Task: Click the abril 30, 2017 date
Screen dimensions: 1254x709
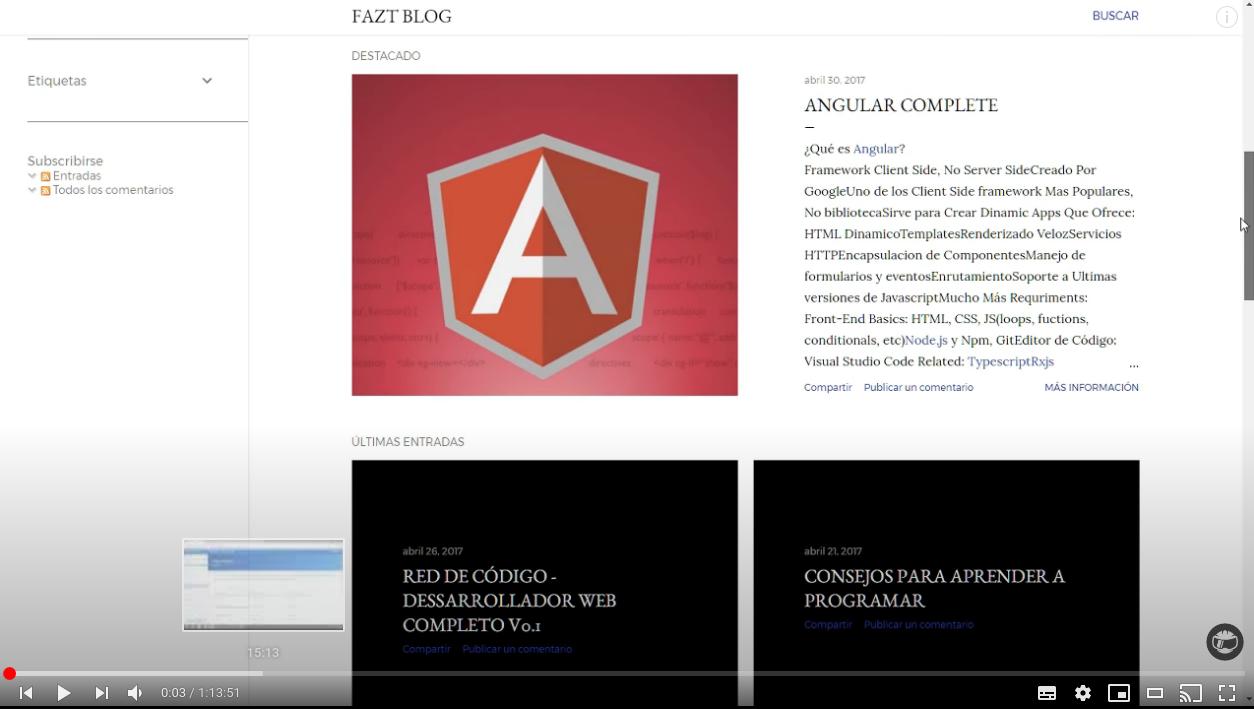Action: coord(834,80)
